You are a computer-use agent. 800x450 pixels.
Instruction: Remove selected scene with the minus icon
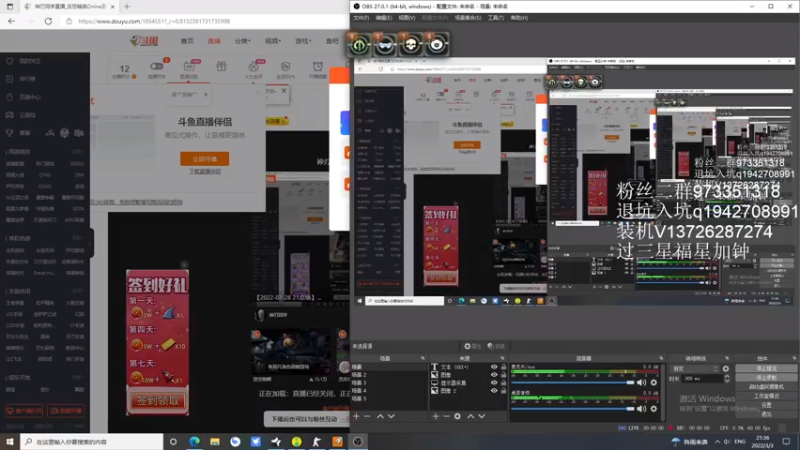(x=367, y=416)
